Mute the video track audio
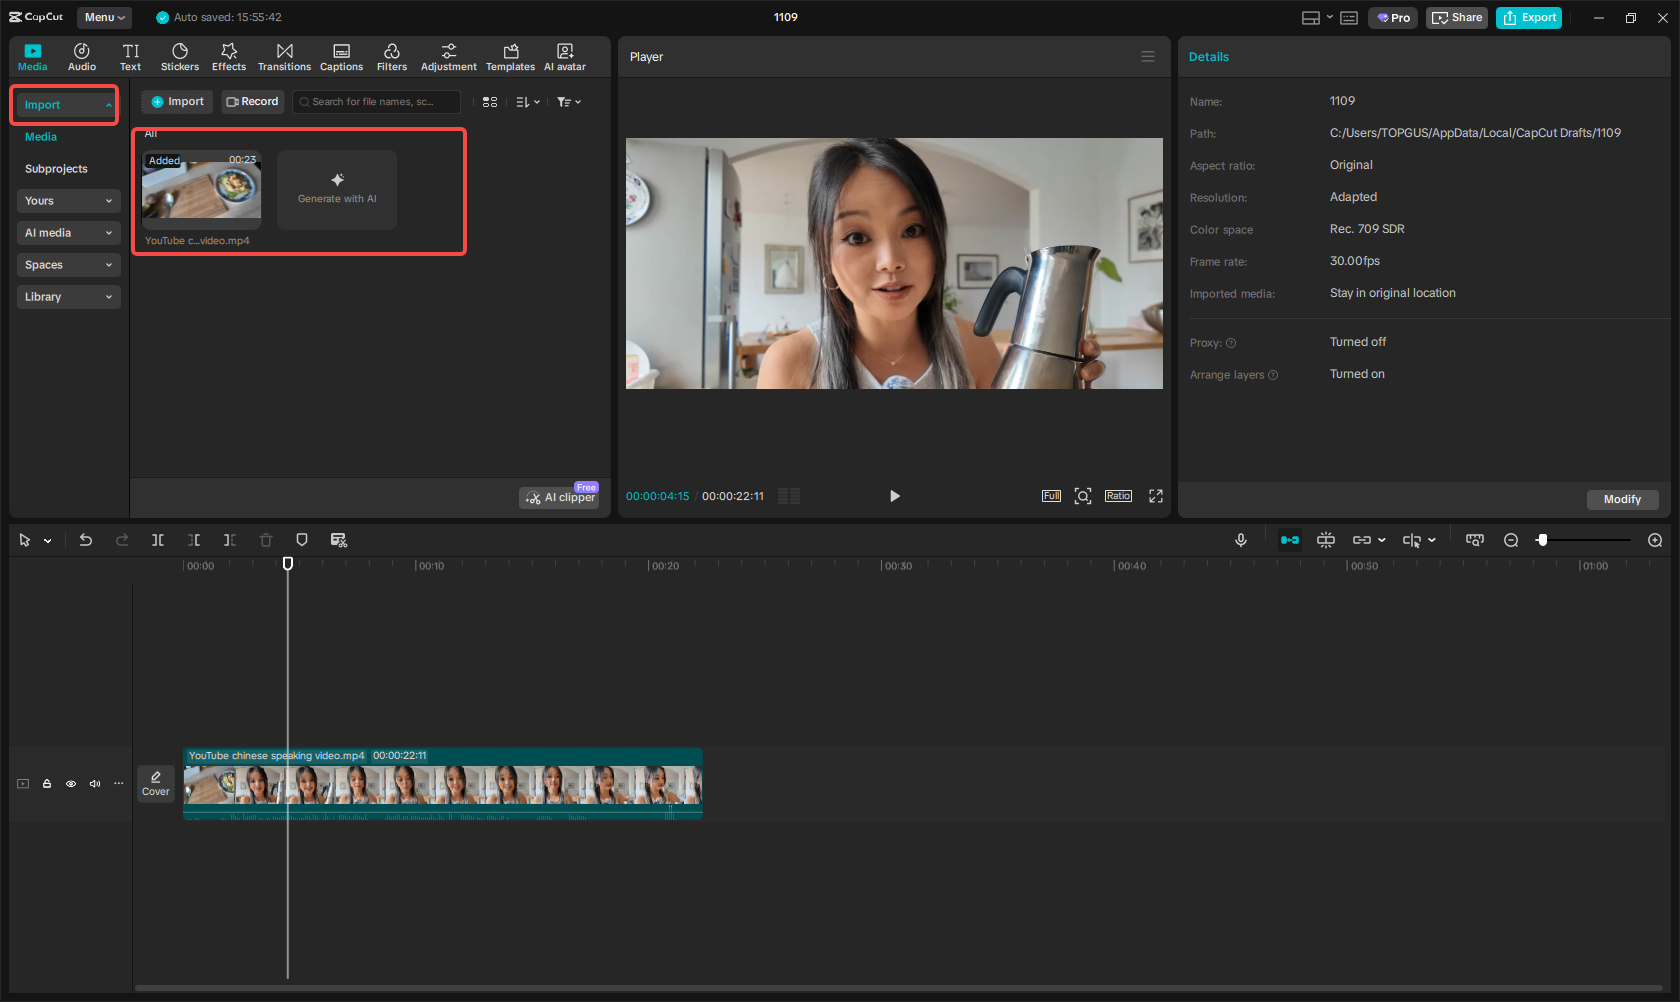Screen dimensions: 1680x1002 pyautogui.click(x=94, y=784)
